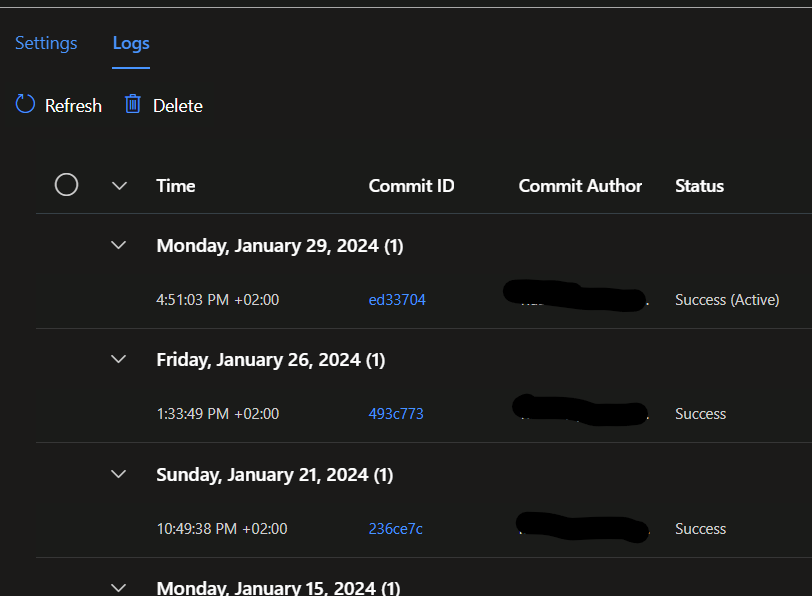
Task: Collapse all groups via header chevron
Action: [x=120, y=185]
